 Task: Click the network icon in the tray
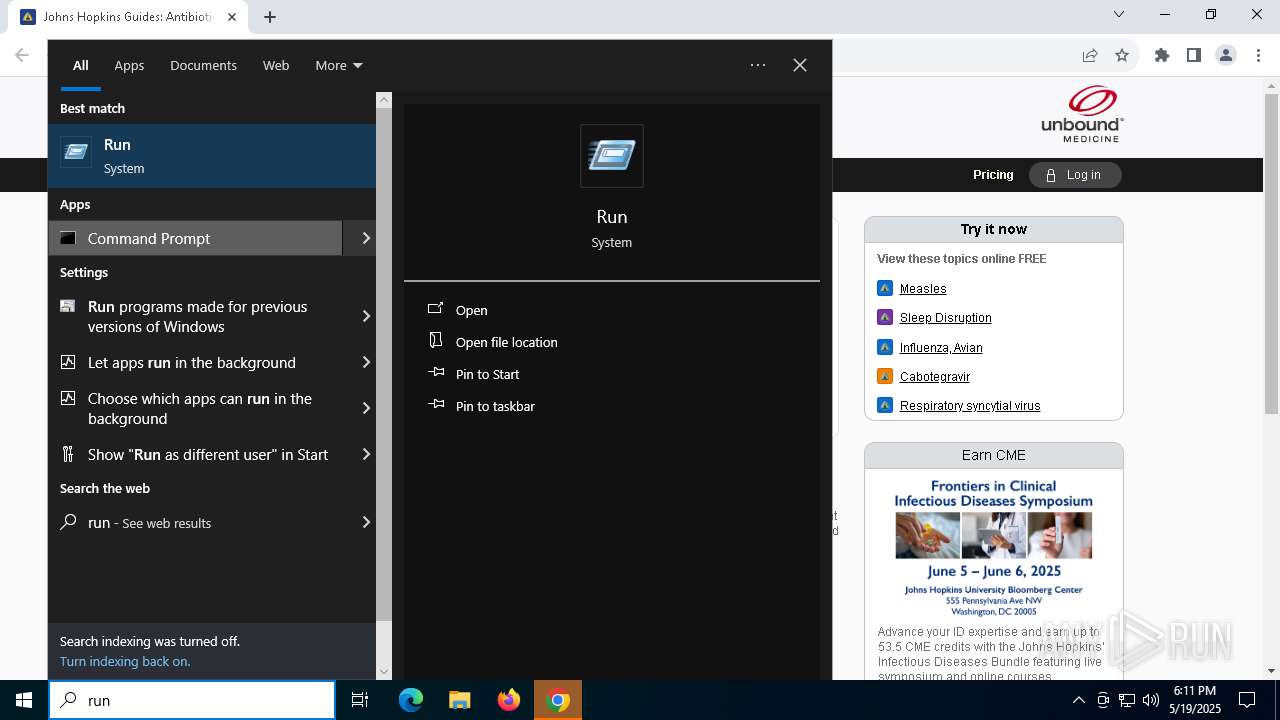[1127, 700]
